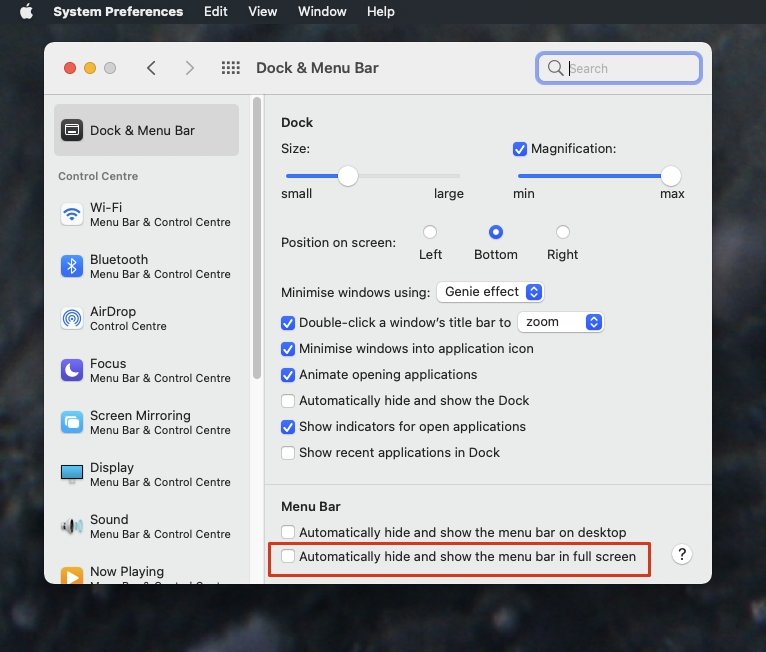Select the Focus moon icon
Viewport: 766px width, 652px height.
(72, 370)
